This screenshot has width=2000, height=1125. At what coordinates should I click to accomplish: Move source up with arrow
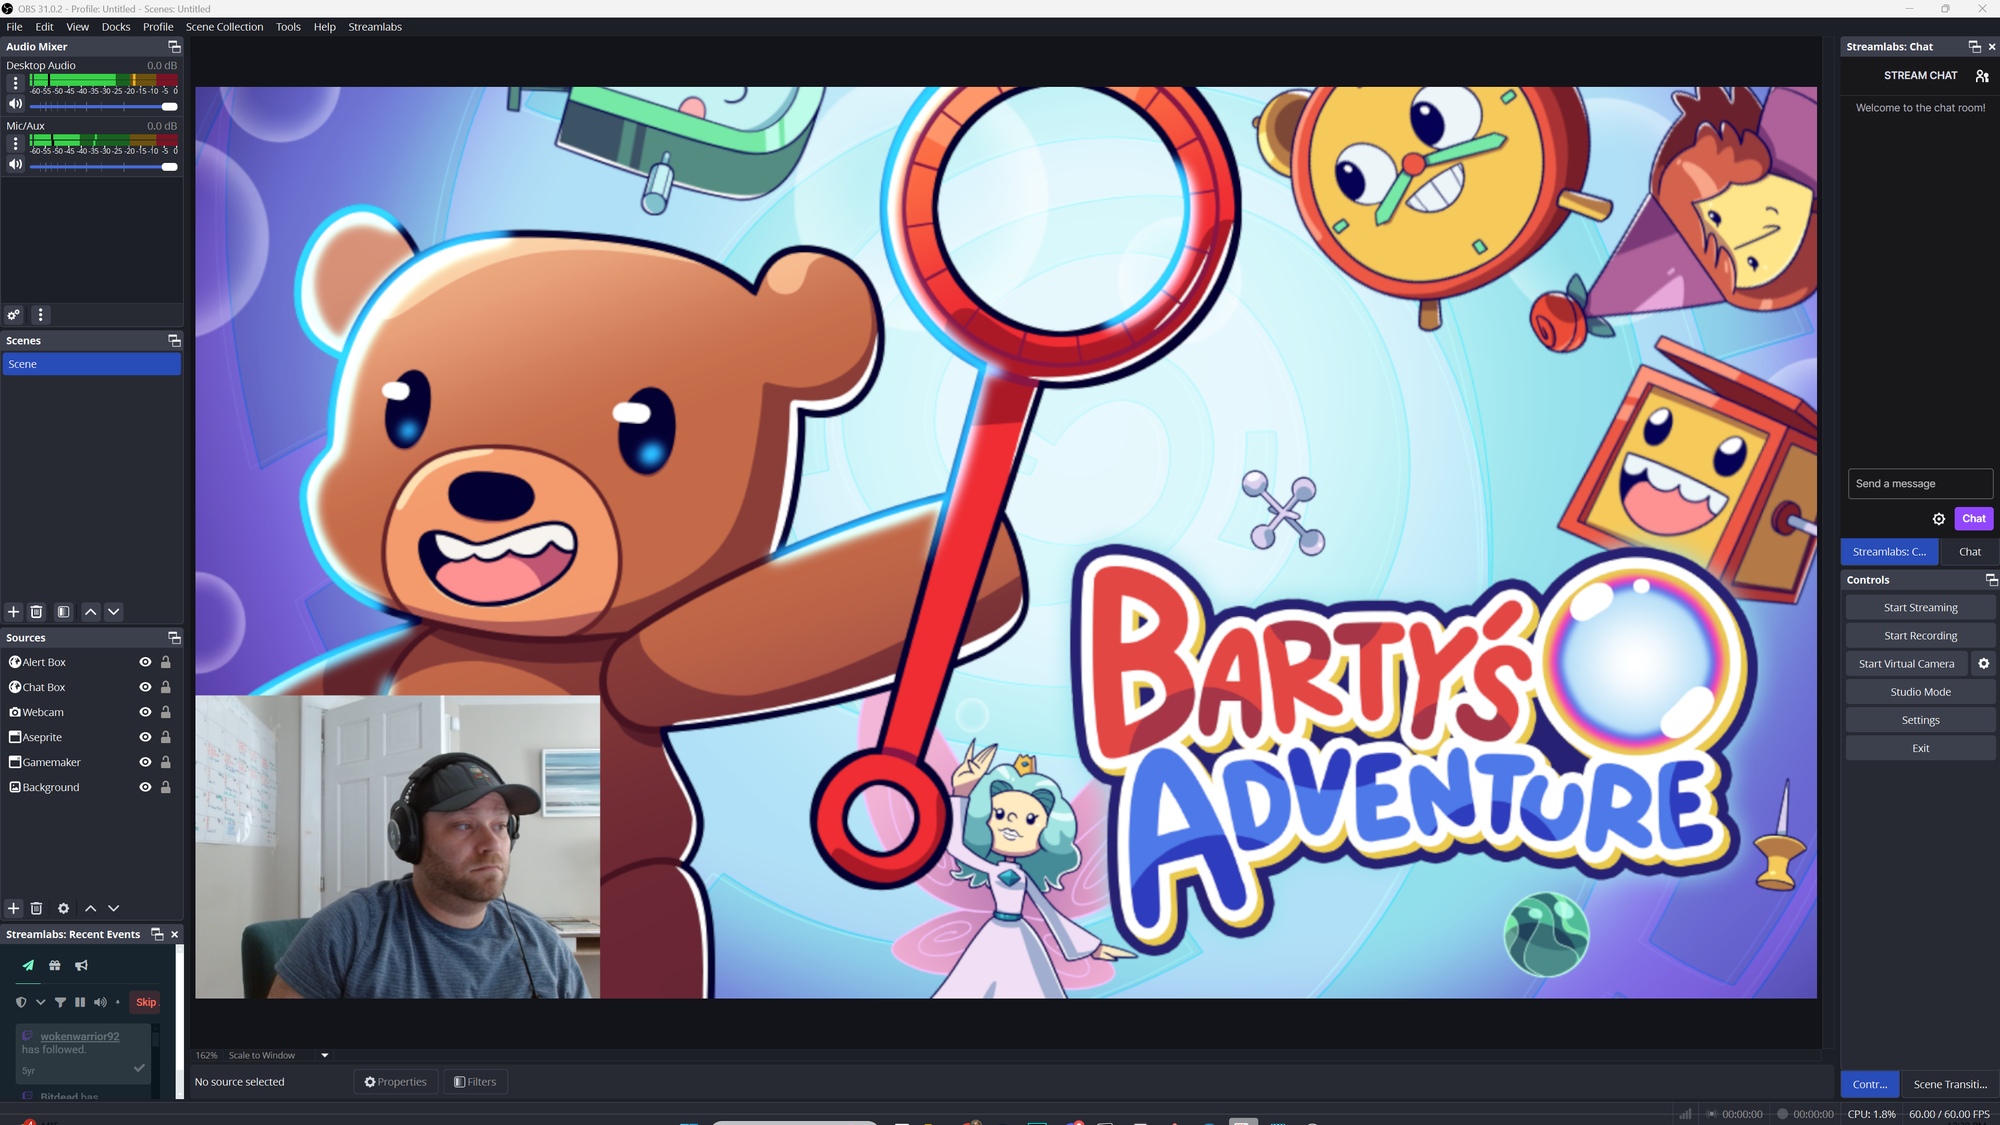(91, 909)
